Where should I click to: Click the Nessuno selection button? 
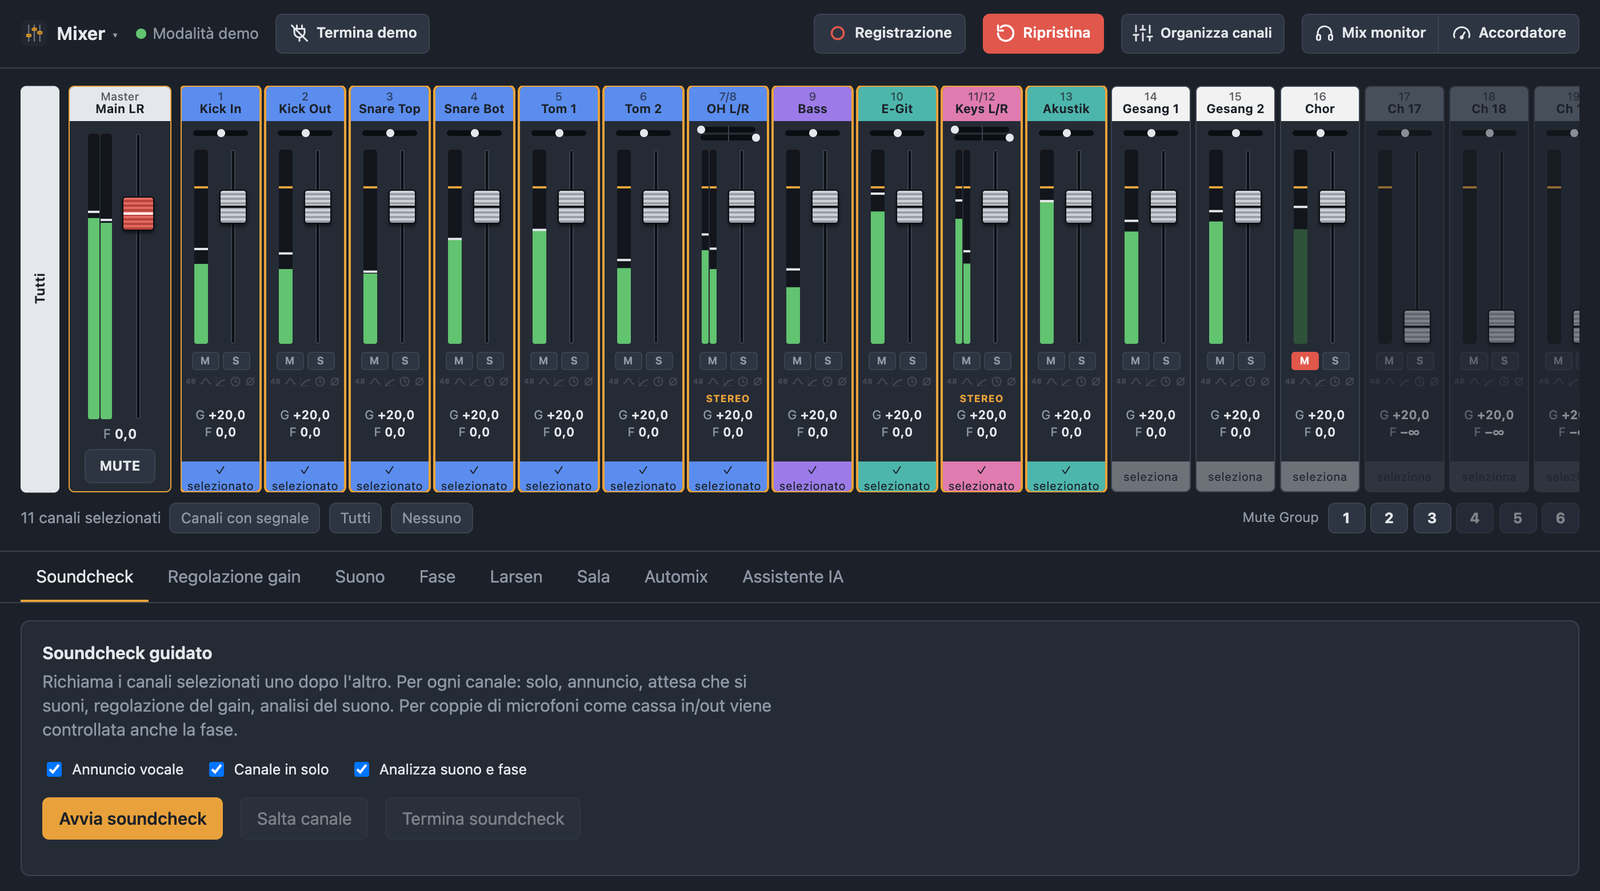[x=432, y=518]
